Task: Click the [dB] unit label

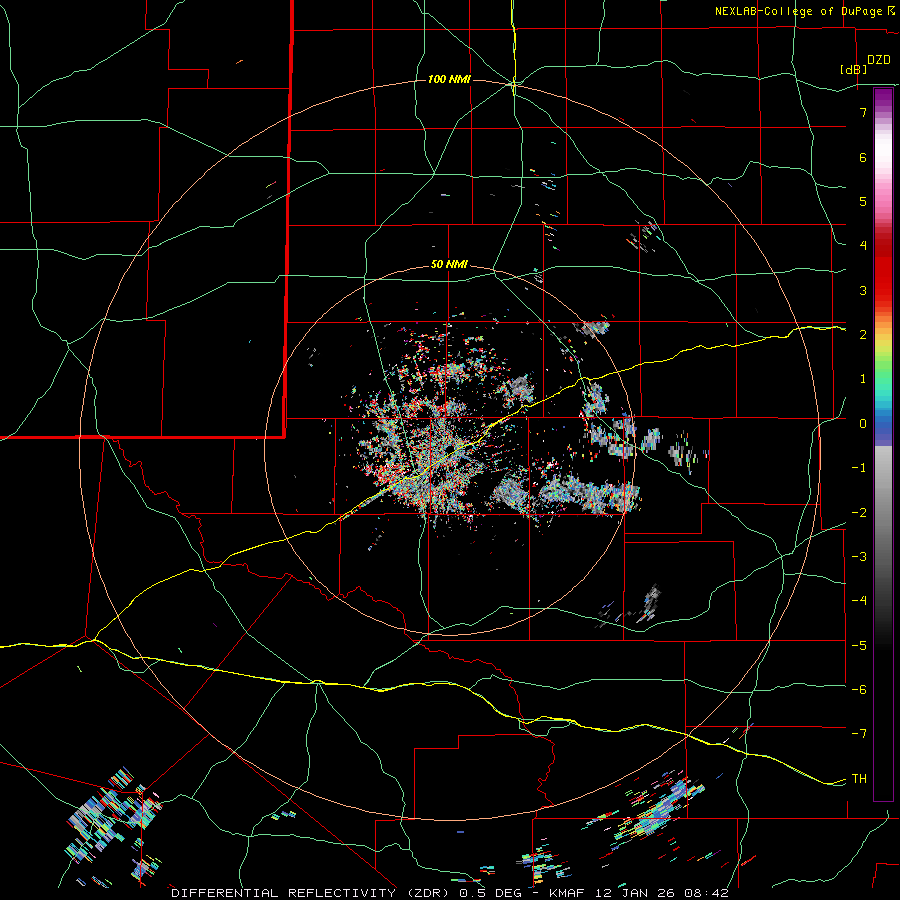Action: 852,69
